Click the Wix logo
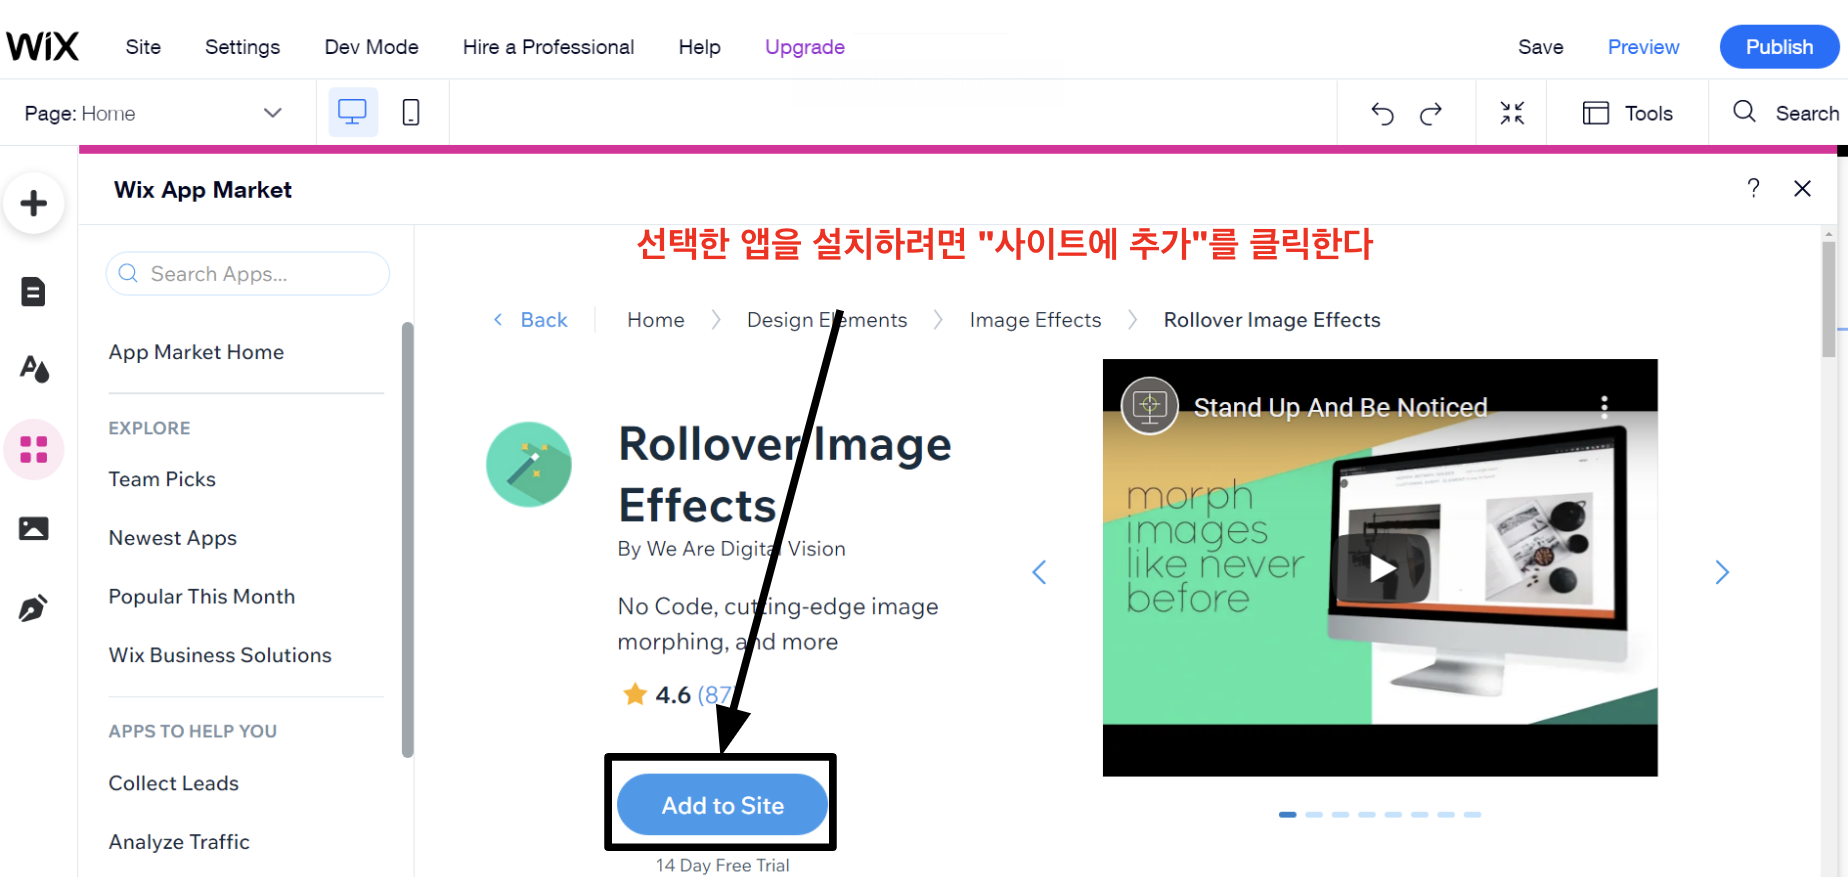Image resolution: width=1848 pixels, height=877 pixels. pos(42,46)
